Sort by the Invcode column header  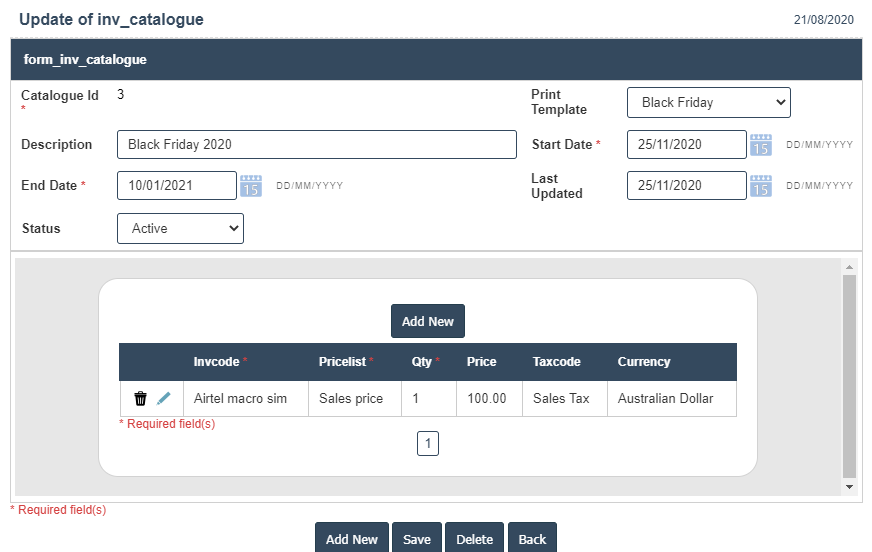click(x=218, y=362)
